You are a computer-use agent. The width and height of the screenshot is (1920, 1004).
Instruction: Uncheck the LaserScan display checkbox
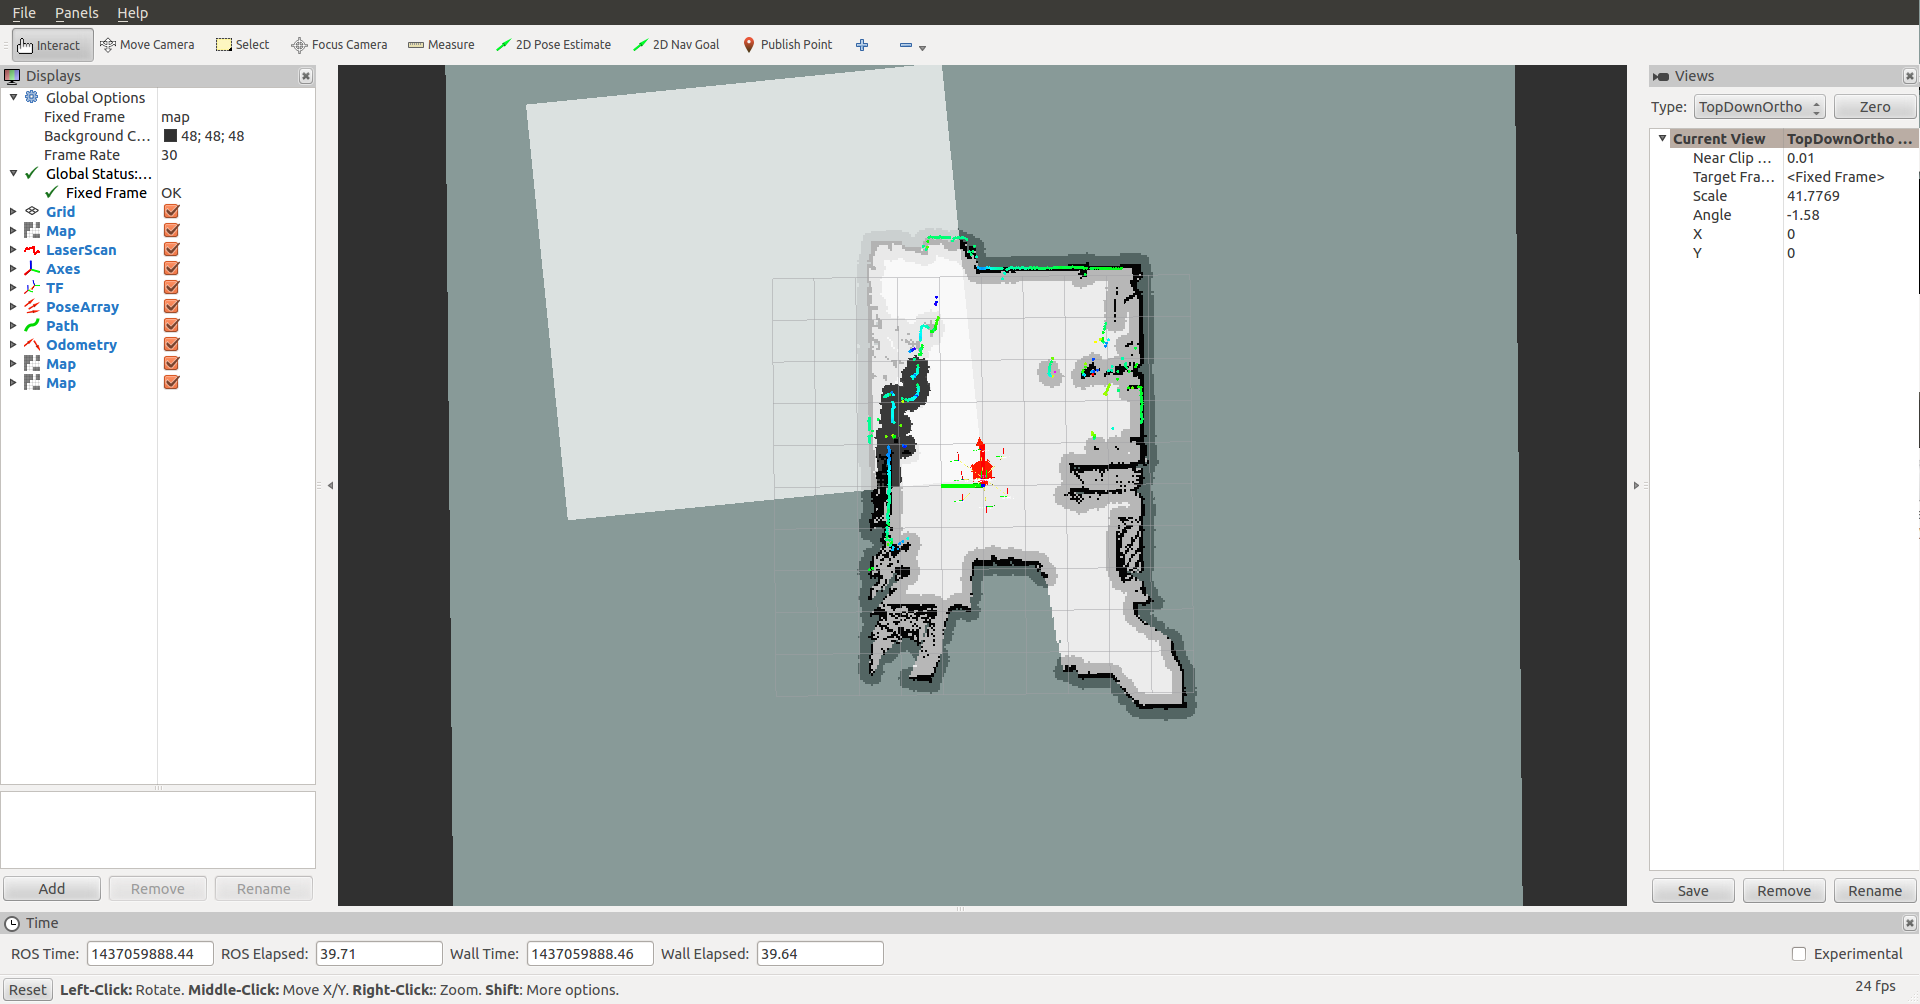tap(171, 249)
